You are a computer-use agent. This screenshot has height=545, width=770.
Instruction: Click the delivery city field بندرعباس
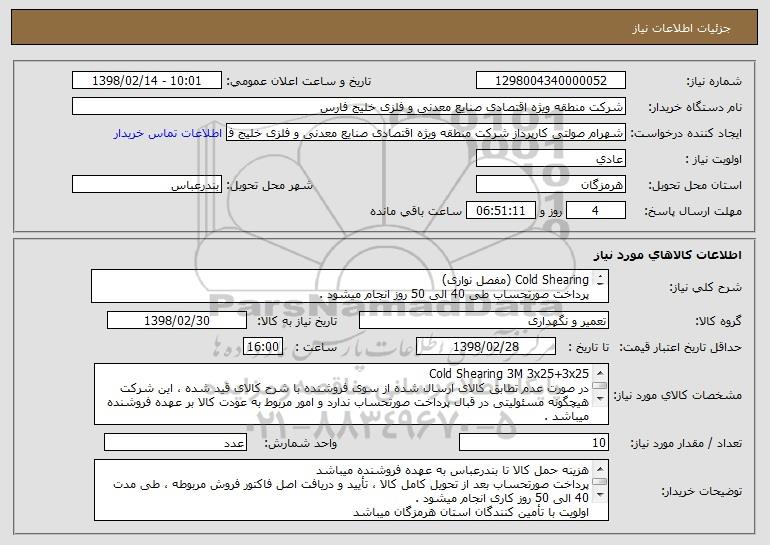(x=147, y=185)
